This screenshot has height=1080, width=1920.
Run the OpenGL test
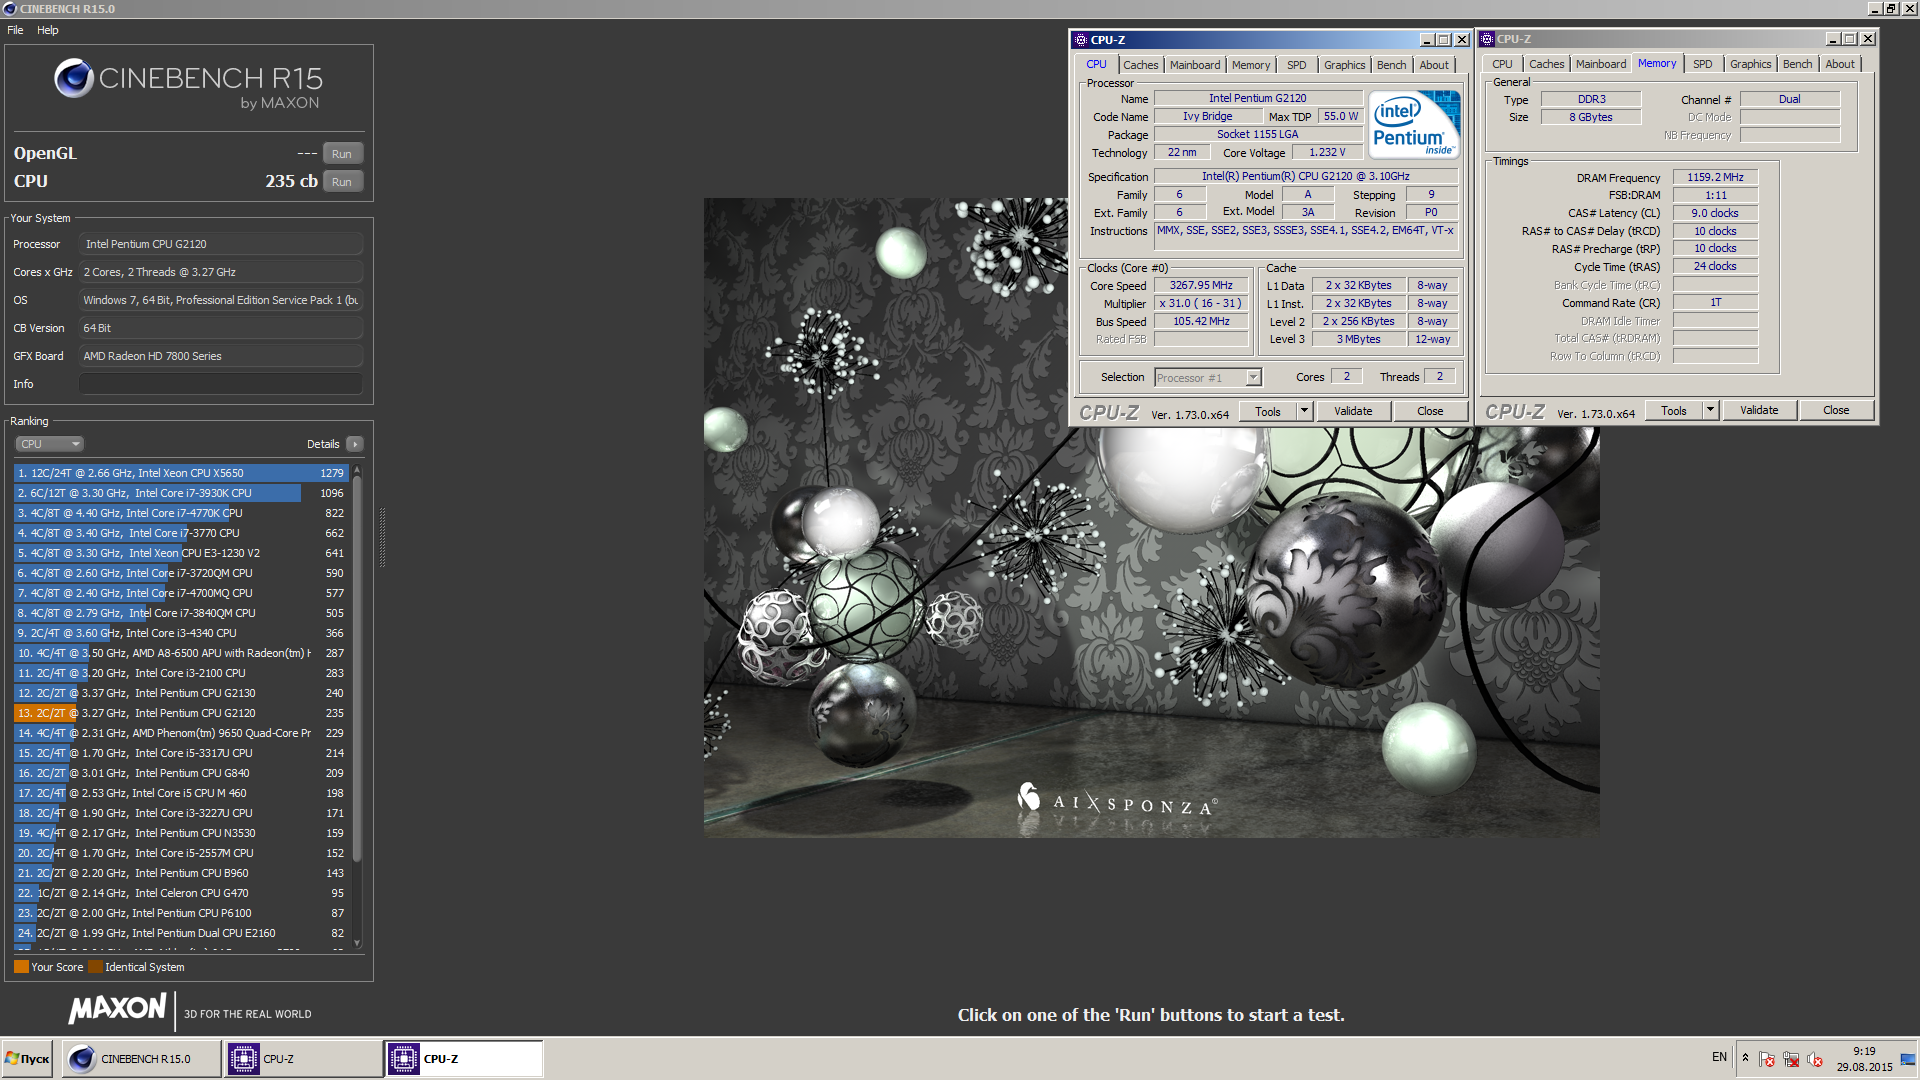coord(342,154)
